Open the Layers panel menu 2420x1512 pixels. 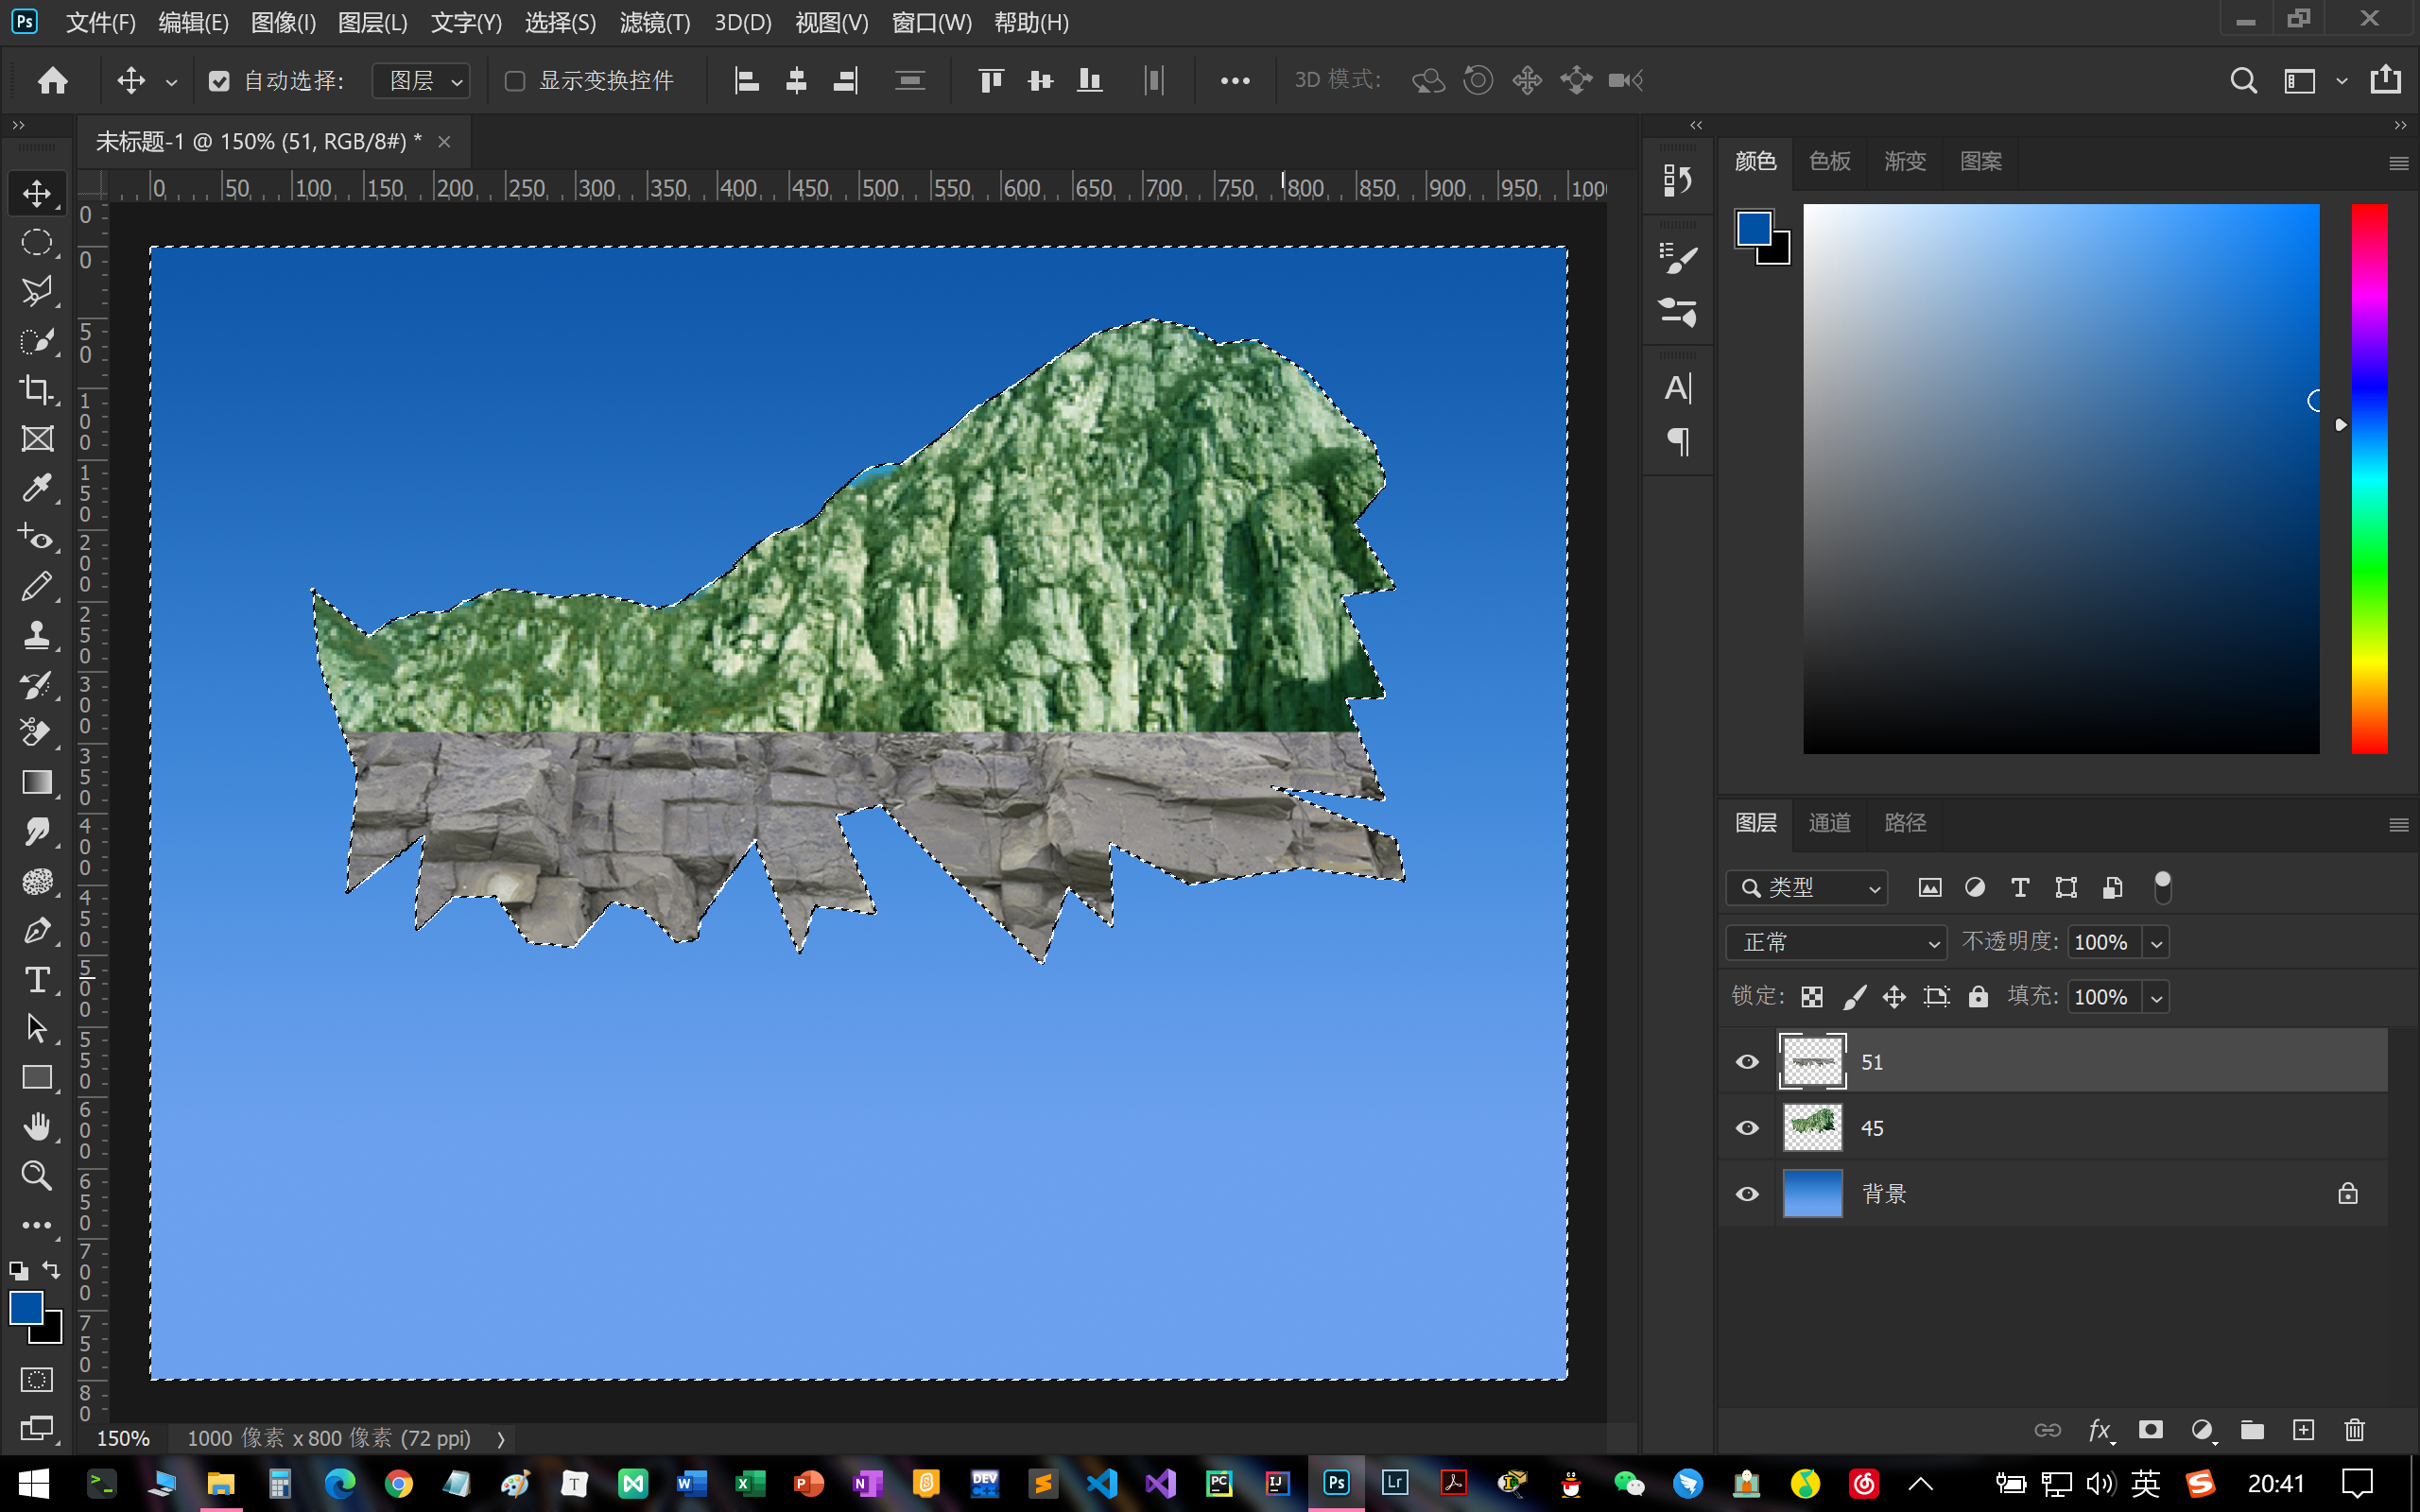pos(2398,825)
